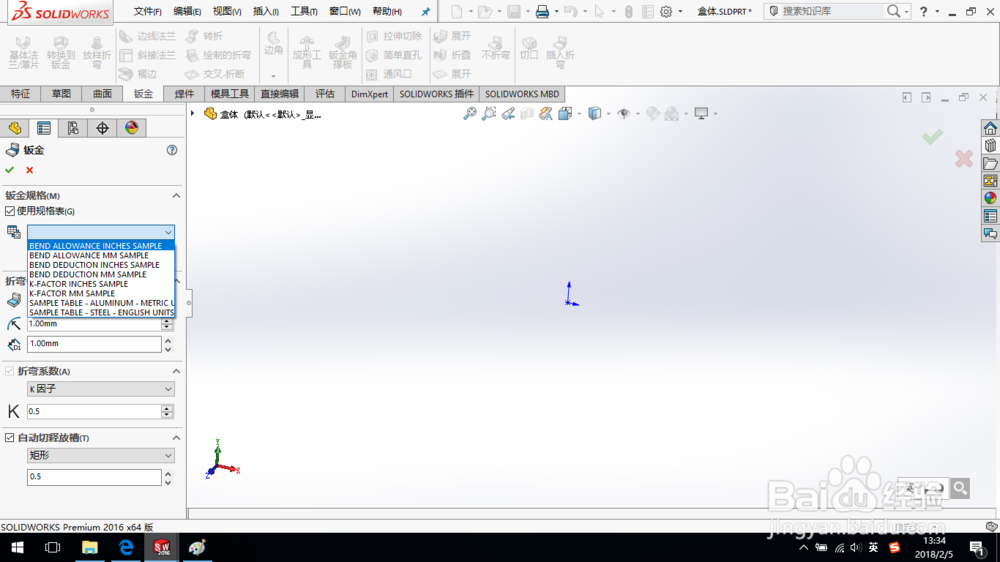Open the 工具 menu

click(304, 11)
